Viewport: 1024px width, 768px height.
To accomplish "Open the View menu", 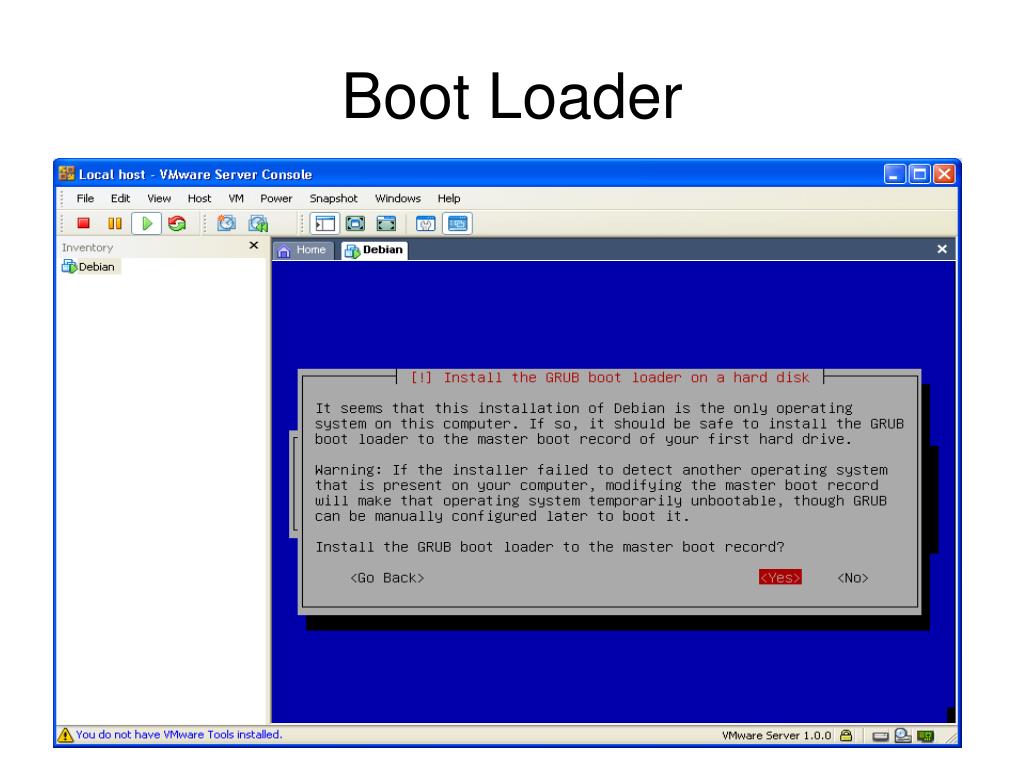I will click(159, 199).
